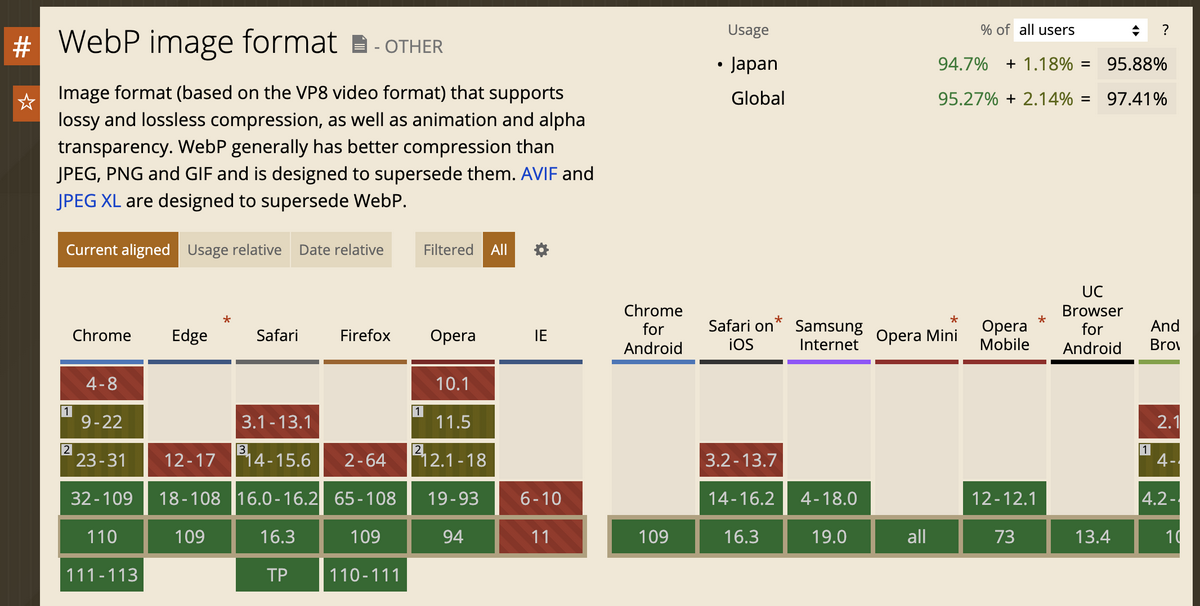Image resolution: width=1200 pixels, height=606 pixels.
Task: Click red asterisk next to Edge
Action: tap(227, 321)
